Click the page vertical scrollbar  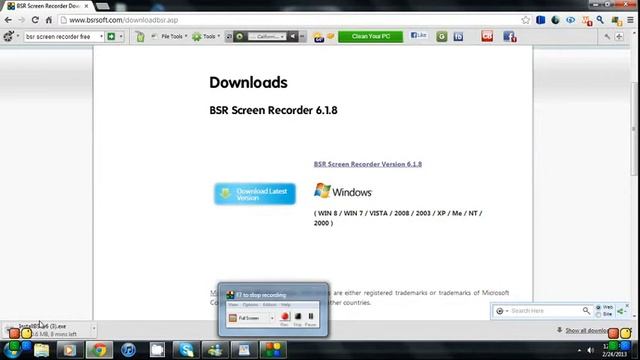[x=634, y=129]
